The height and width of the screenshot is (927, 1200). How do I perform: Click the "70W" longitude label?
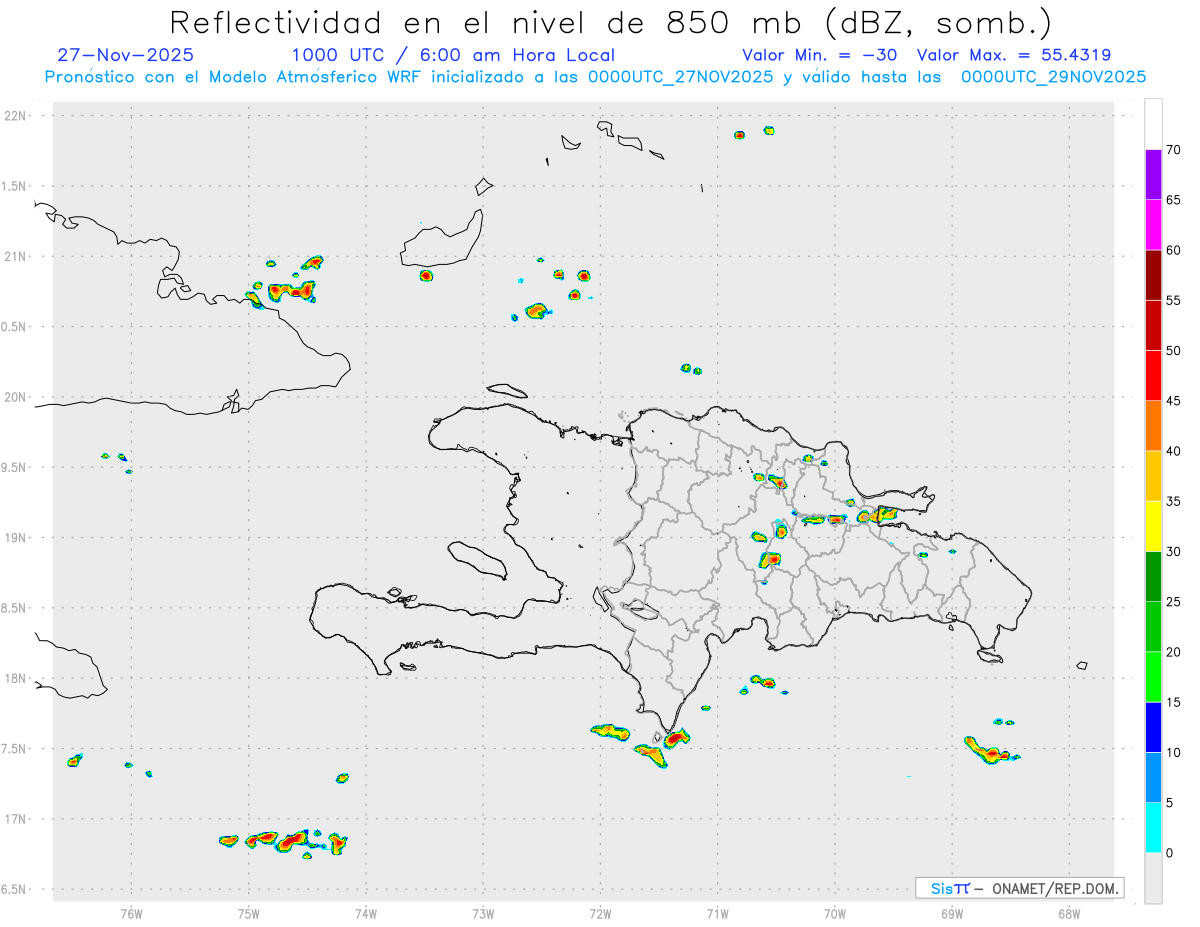(835, 912)
